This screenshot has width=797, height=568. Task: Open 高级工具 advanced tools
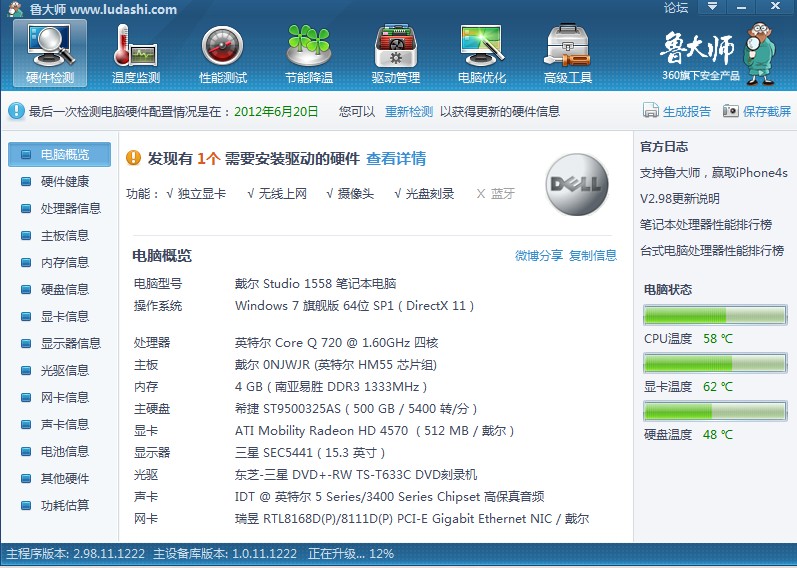[568, 54]
